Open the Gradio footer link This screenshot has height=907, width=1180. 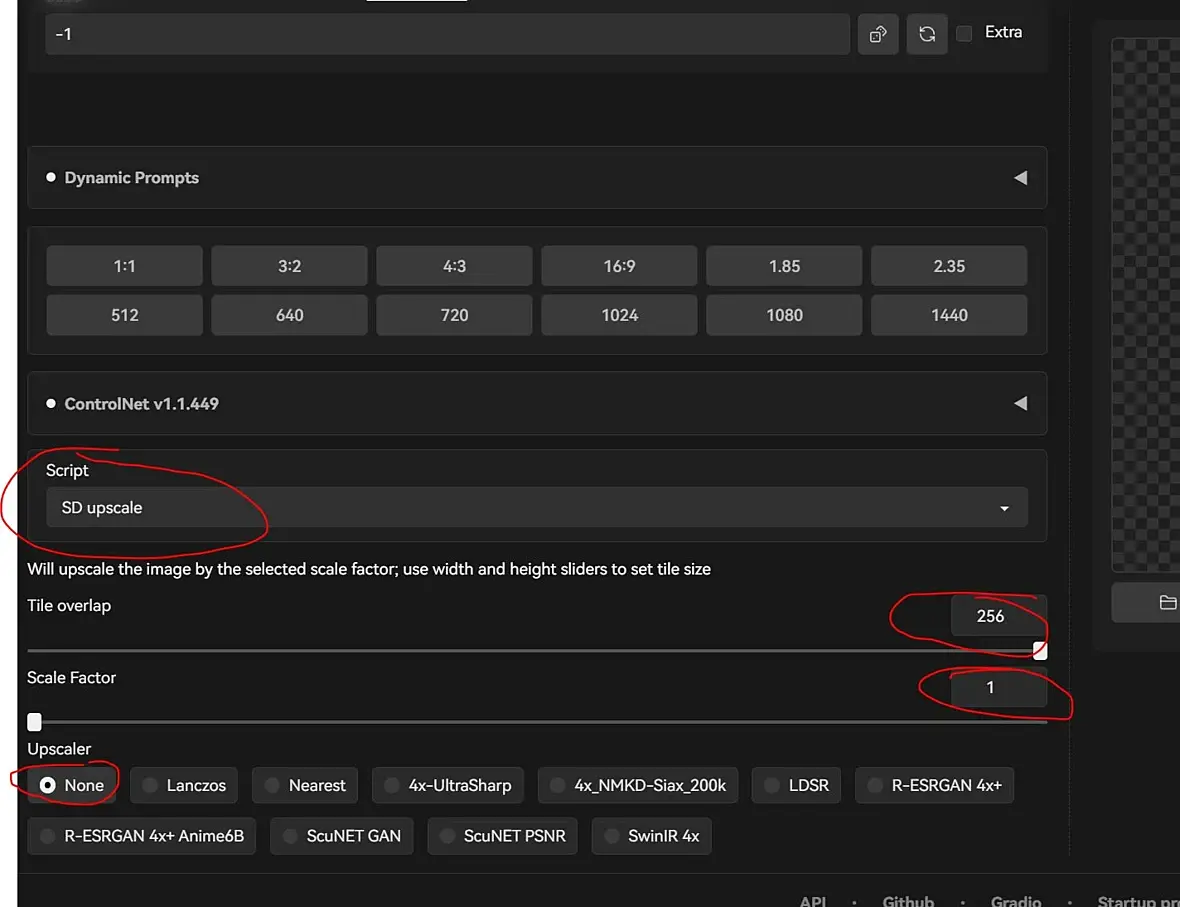coord(1016,900)
